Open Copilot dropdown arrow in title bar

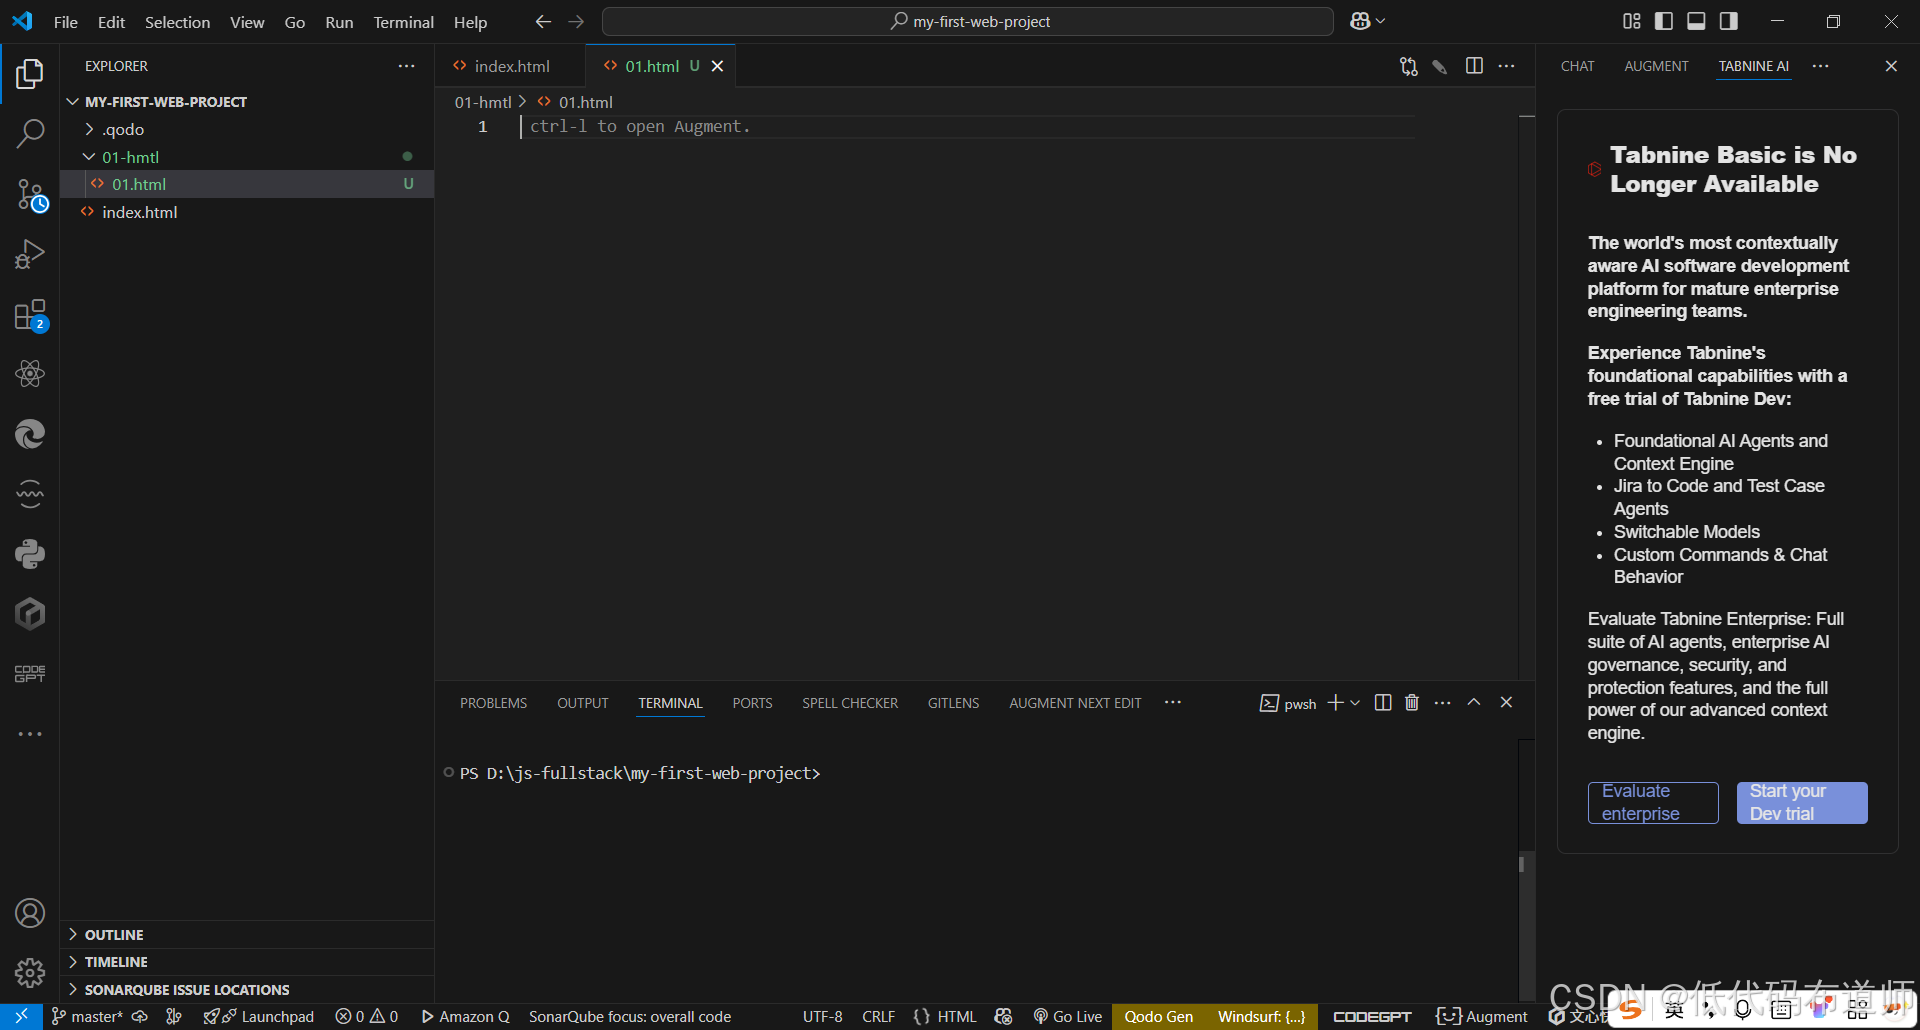(1381, 21)
